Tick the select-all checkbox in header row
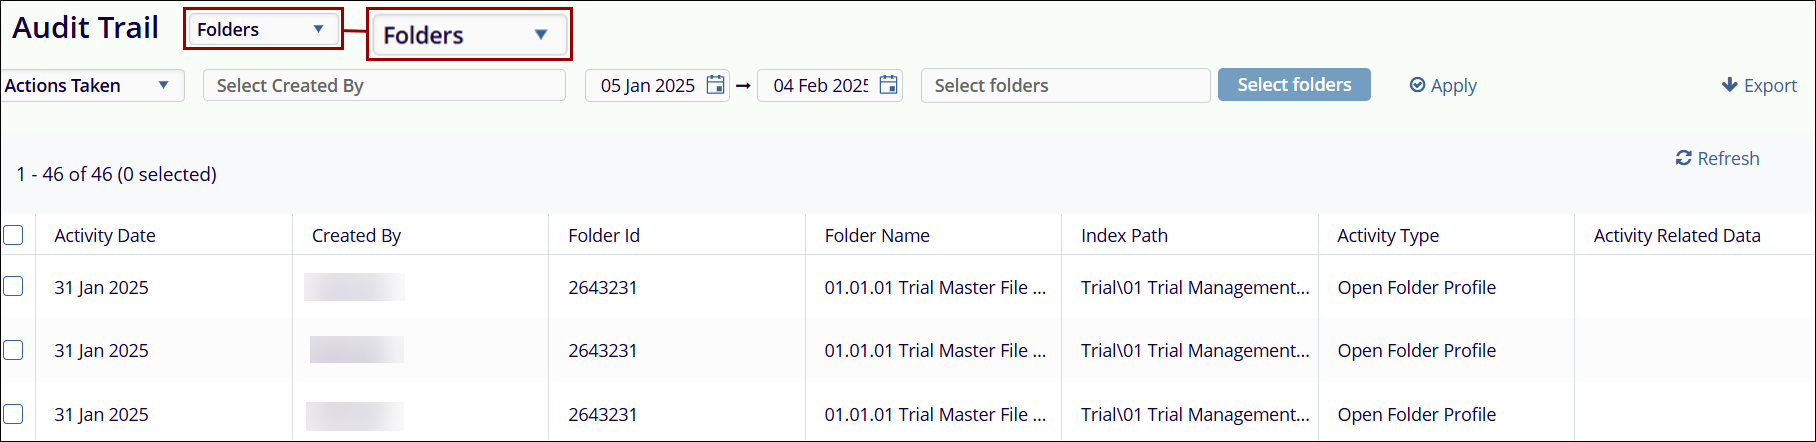 (x=13, y=235)
